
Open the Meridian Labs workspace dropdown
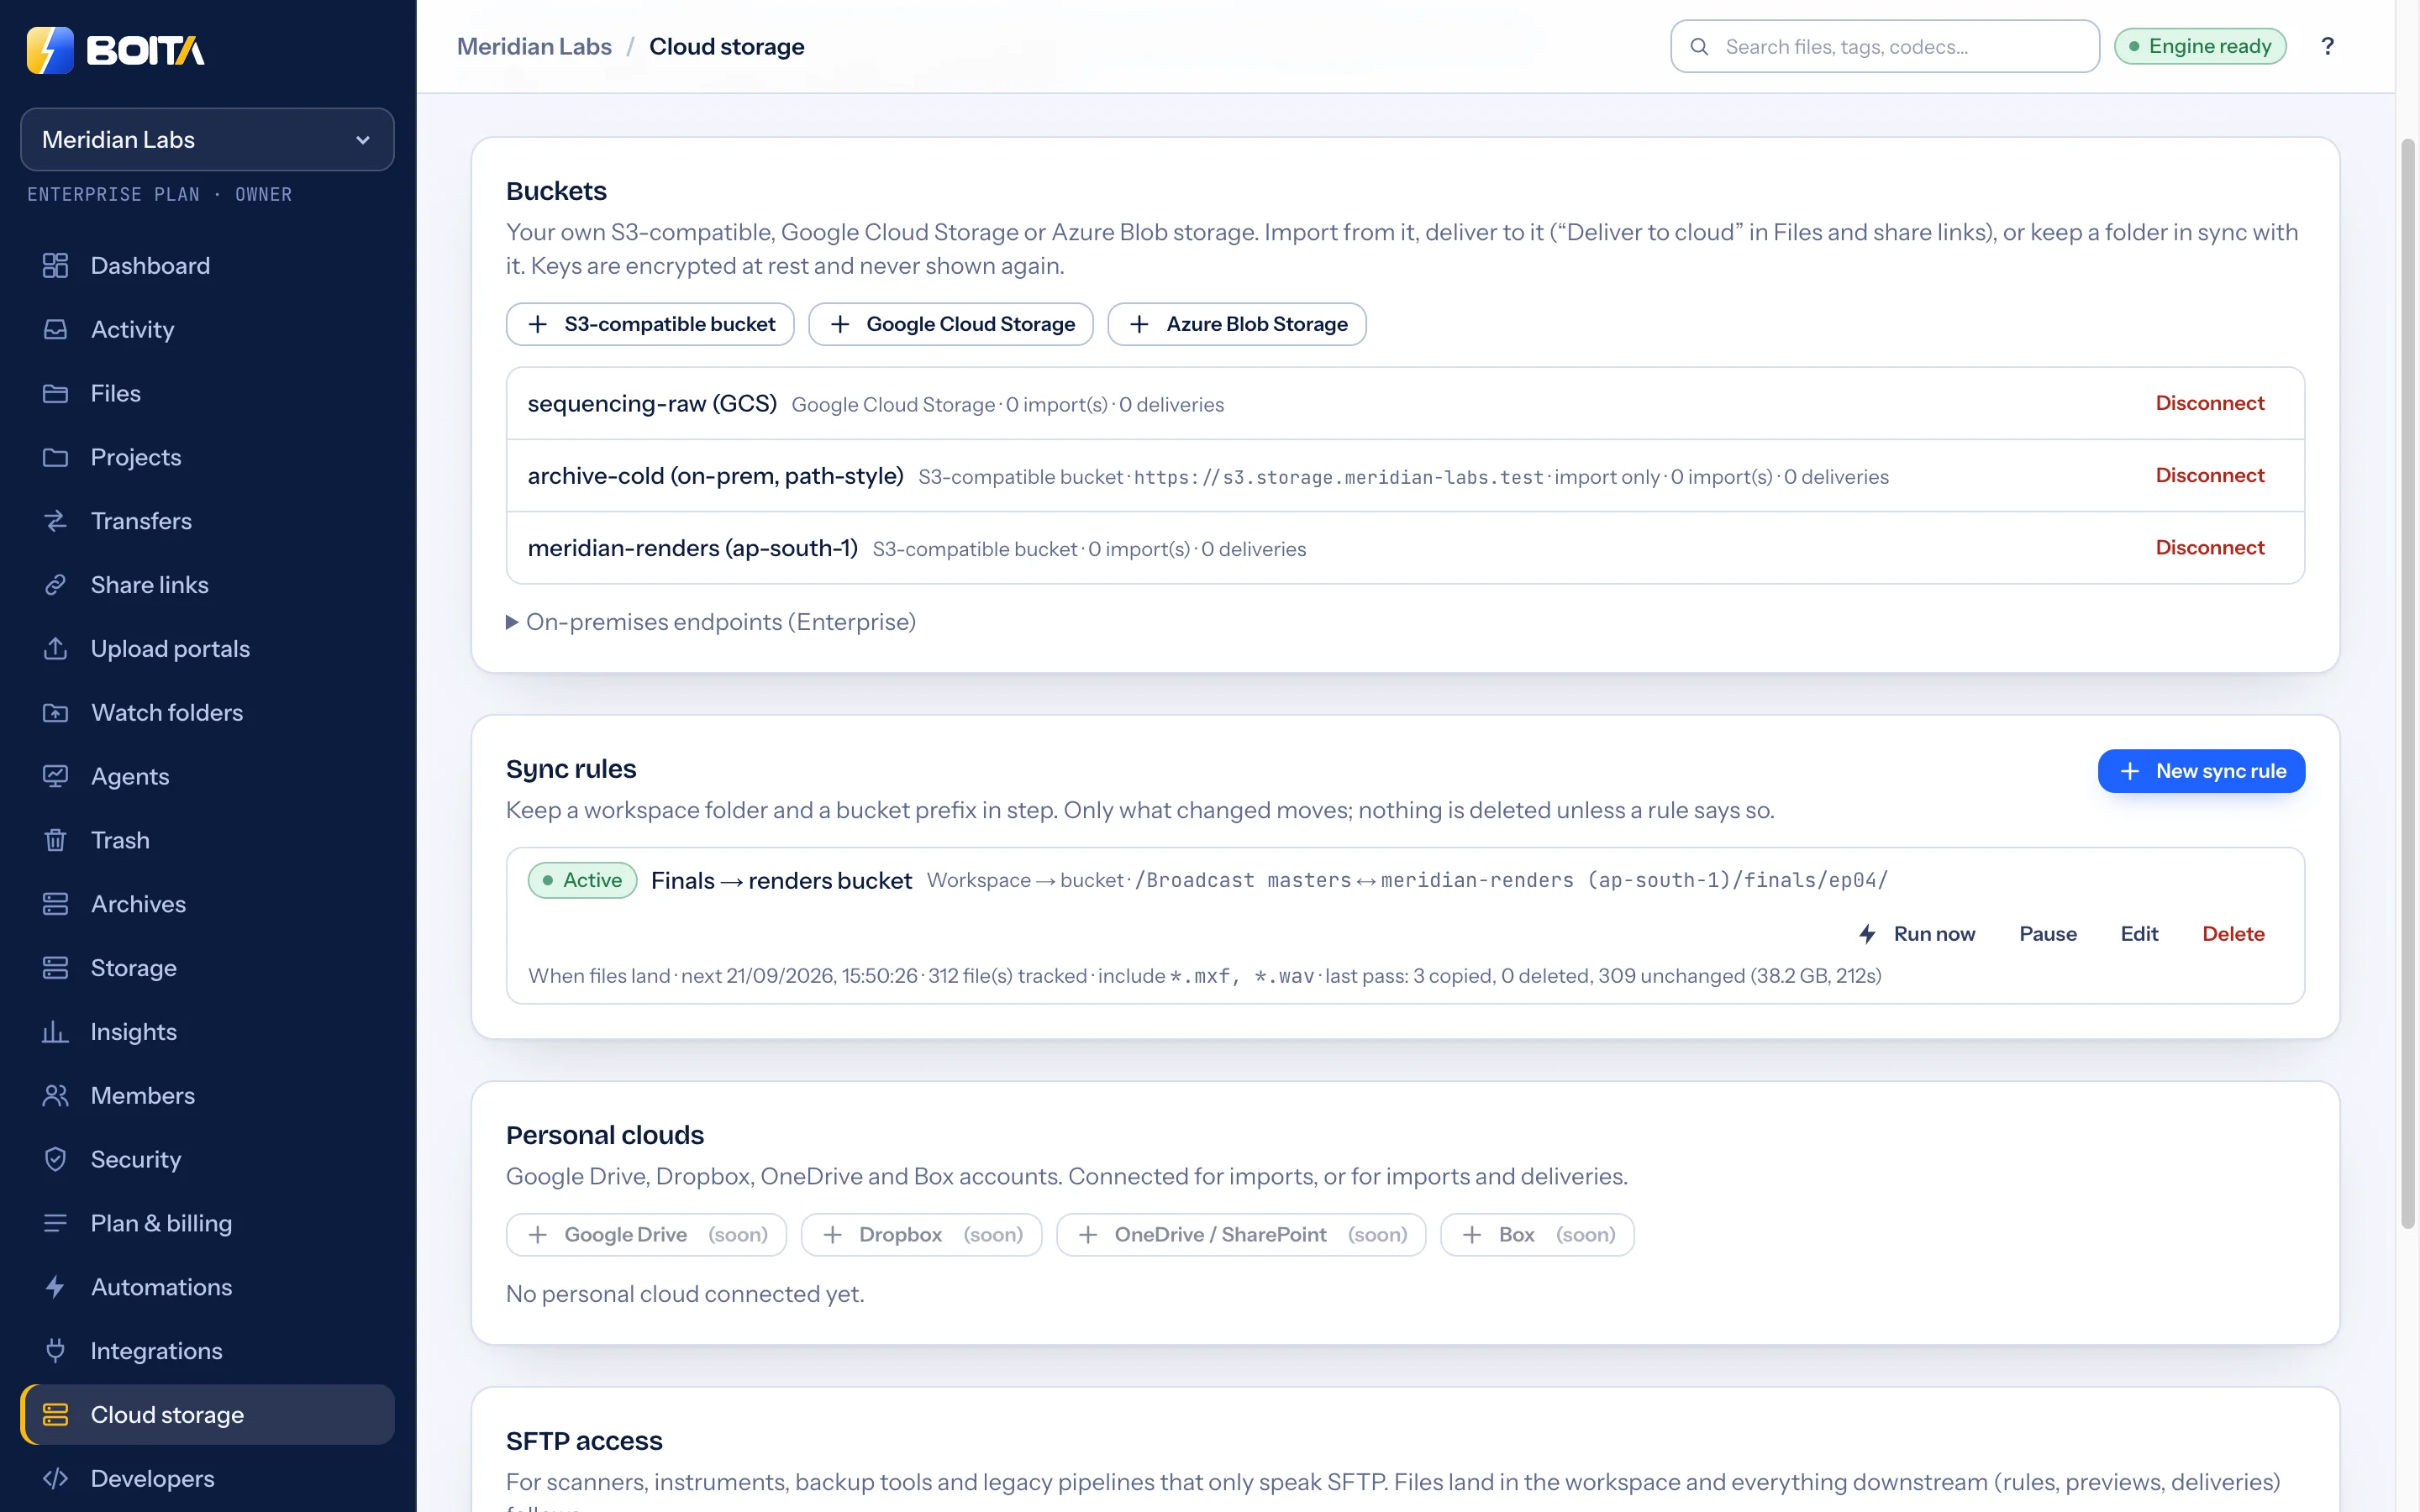pos(207,139)
